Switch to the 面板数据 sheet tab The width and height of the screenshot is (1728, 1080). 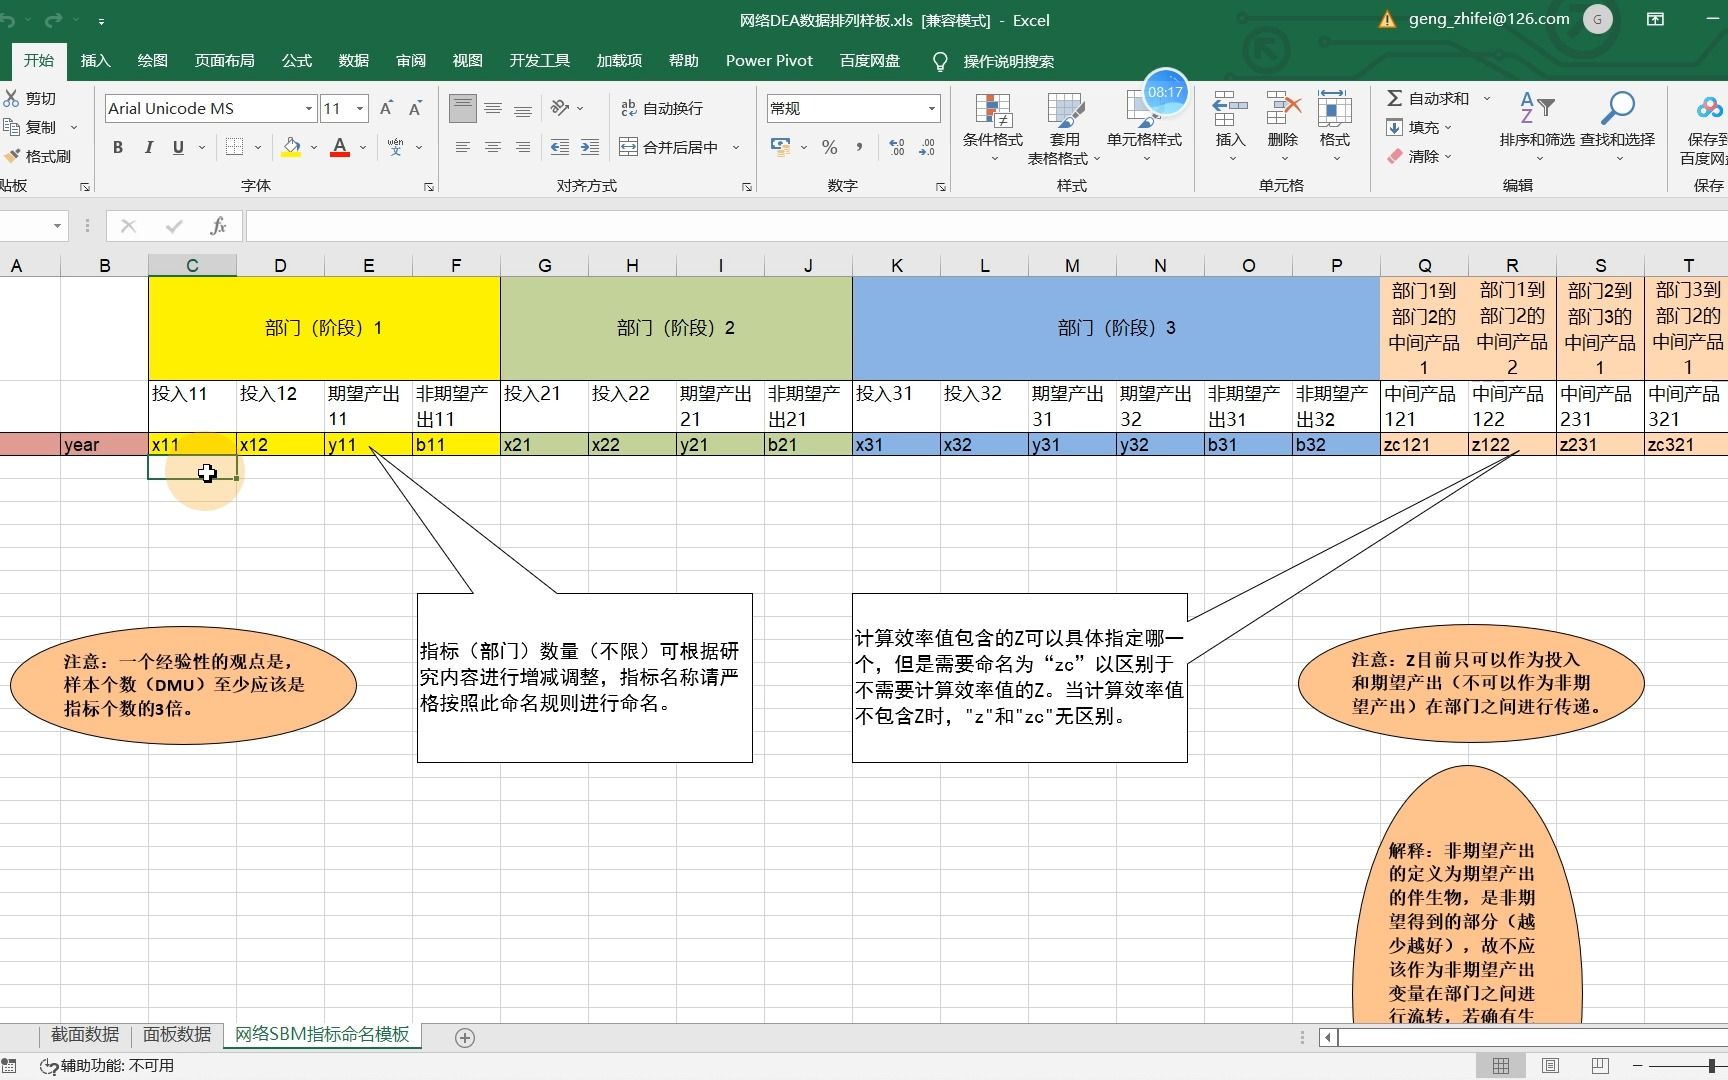[x=177, y=1034]
